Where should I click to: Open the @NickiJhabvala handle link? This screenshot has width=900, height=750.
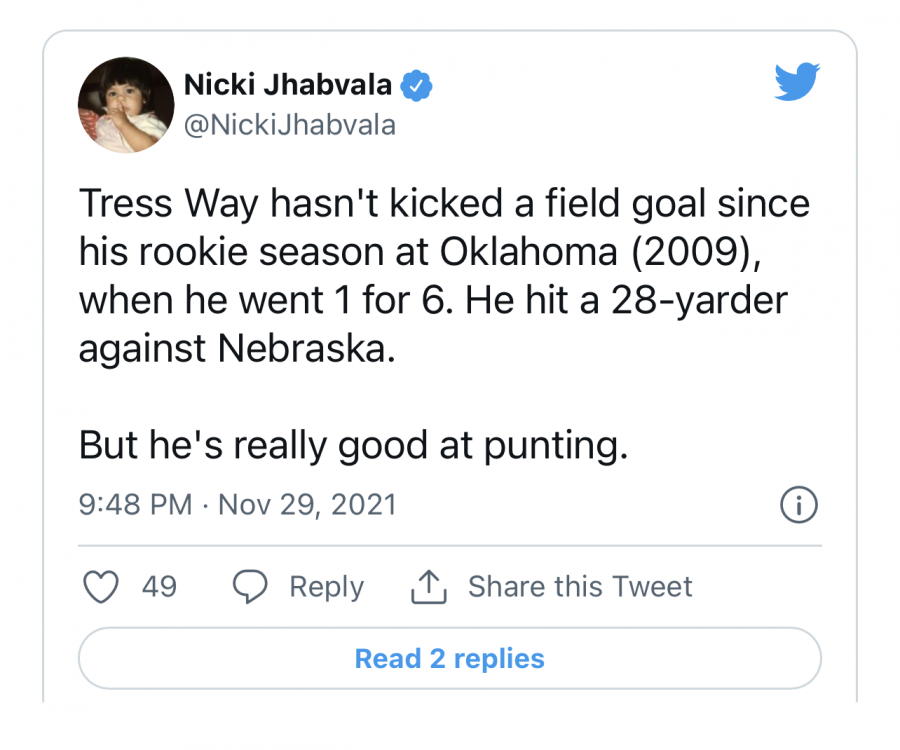point(290,125)
